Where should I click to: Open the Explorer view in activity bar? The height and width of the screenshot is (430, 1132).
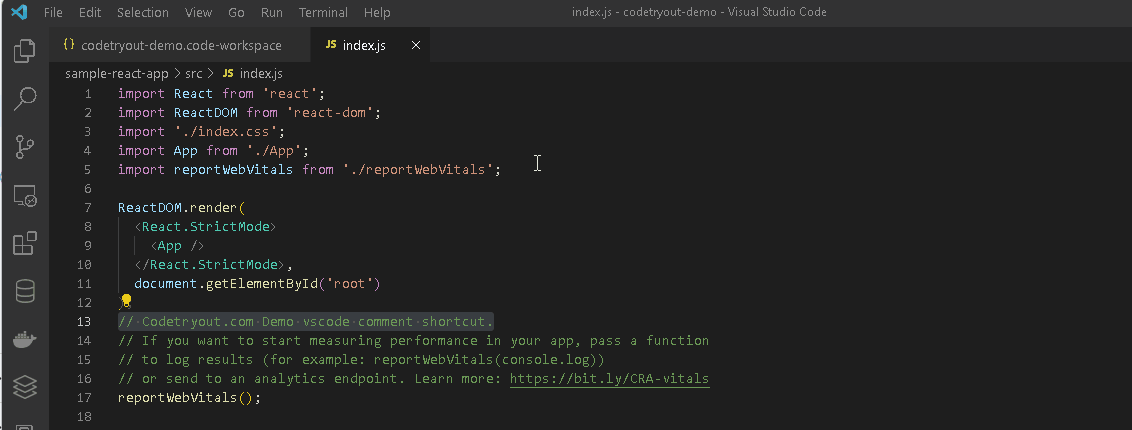(25, 51)
